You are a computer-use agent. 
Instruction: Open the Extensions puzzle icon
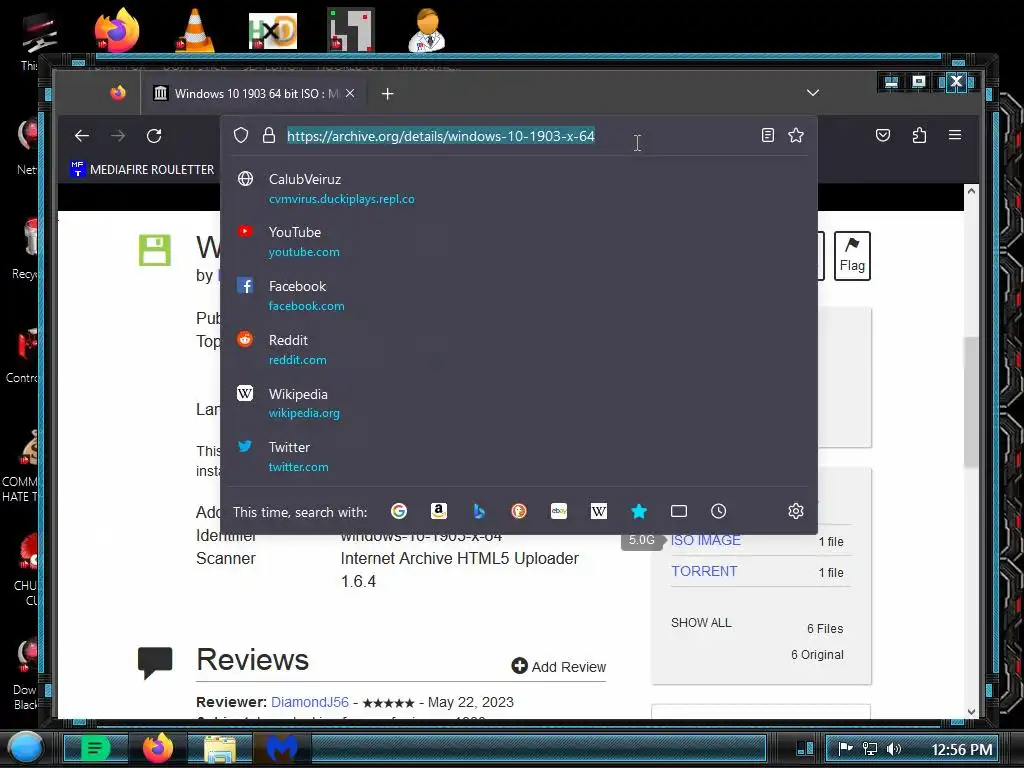coord(919,135)
